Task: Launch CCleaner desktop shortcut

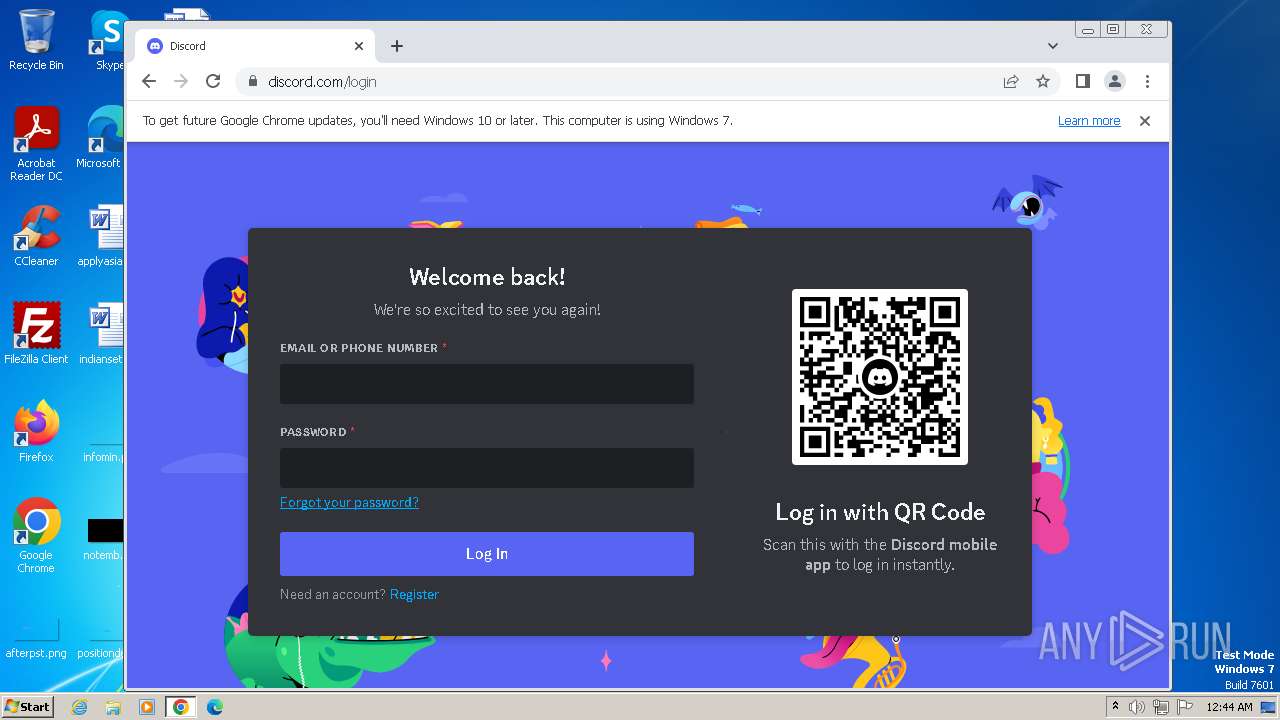Action: click(36, 236)
